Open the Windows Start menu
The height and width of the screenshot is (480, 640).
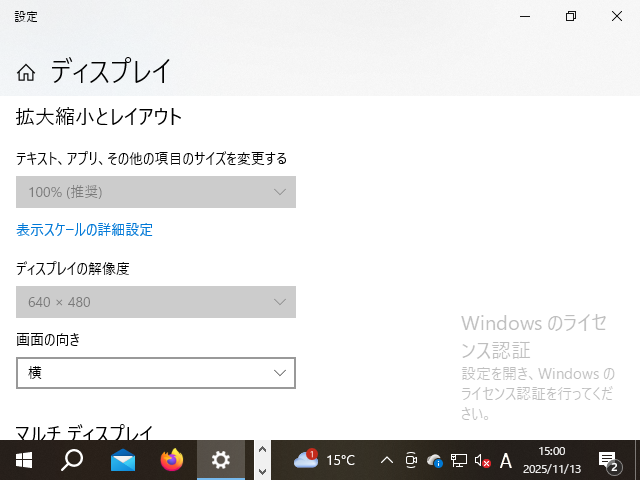(x=24, y=460)
